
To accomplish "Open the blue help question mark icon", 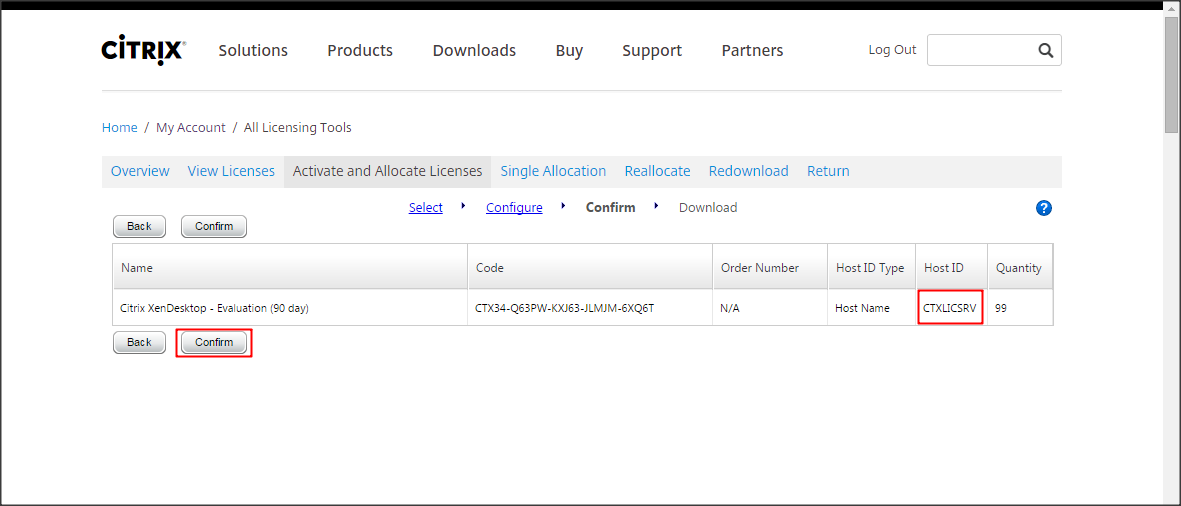I will coord(1044,208).
